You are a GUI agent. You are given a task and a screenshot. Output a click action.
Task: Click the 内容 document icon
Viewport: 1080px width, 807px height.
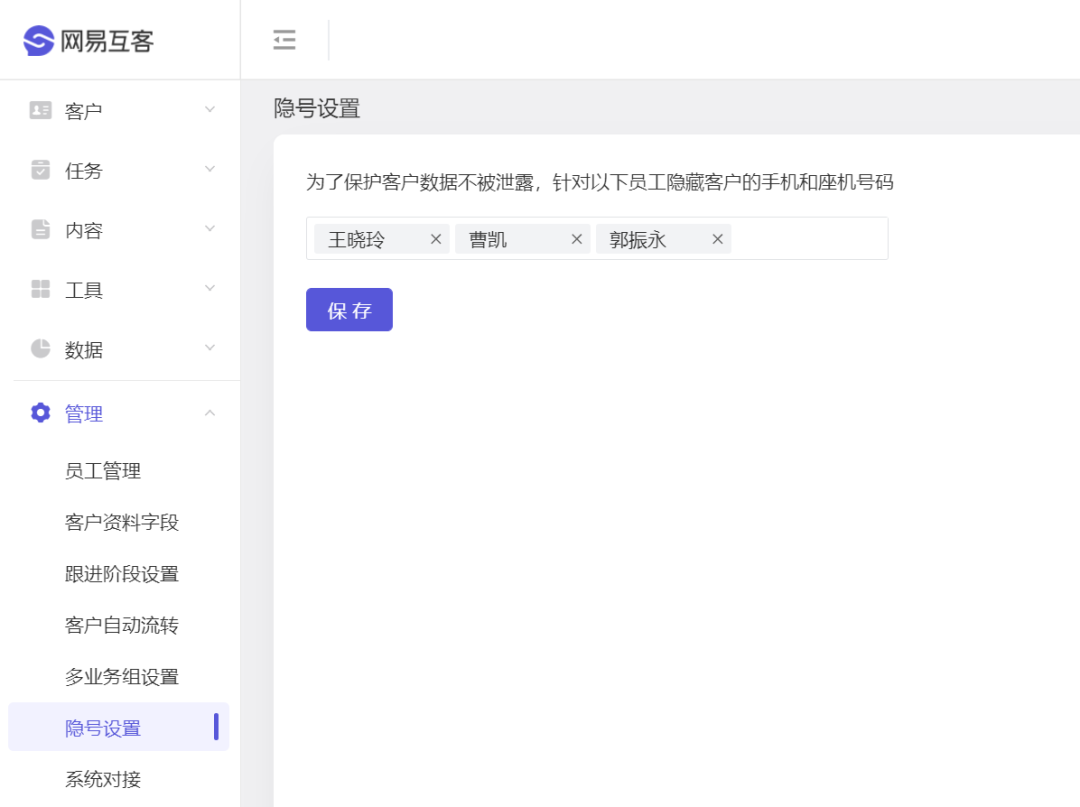[41, 229]
